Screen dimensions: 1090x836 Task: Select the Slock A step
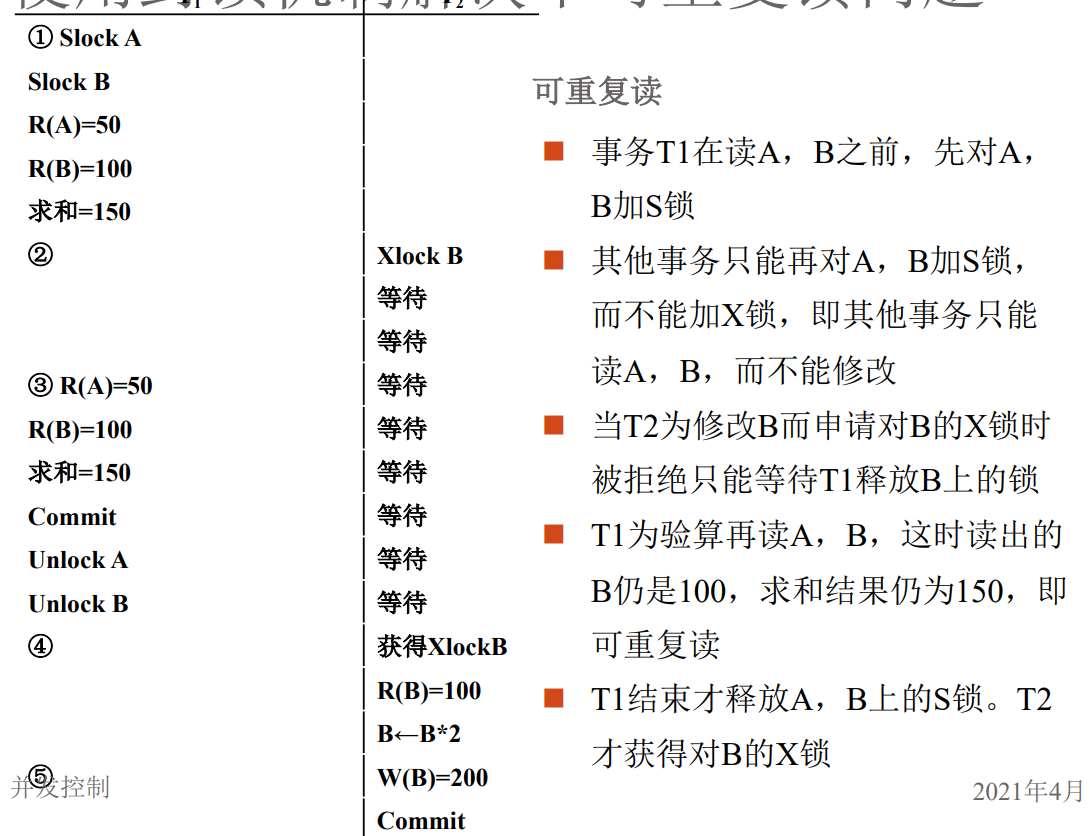pyautogui.click(x=100, y=39)
